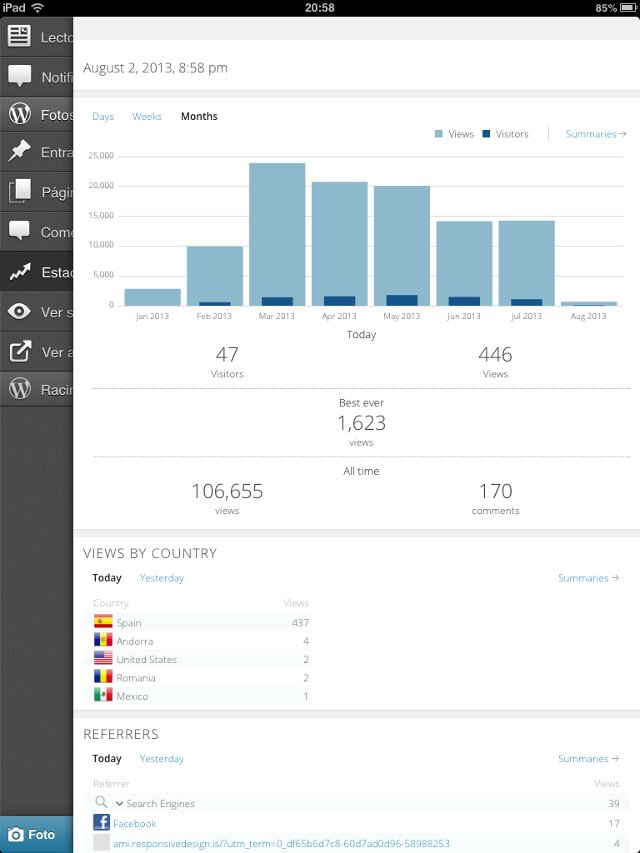Click the 437 views value for Spain
The image size is (640, 853).
pyautogui.click(x=300, y=623)
